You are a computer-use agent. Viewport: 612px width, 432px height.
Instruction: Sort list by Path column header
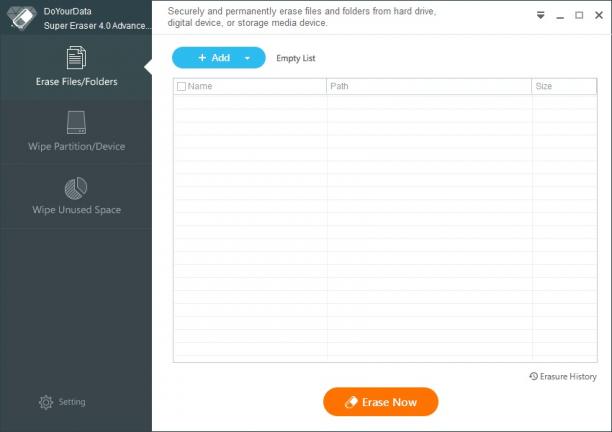pos(429,86)
